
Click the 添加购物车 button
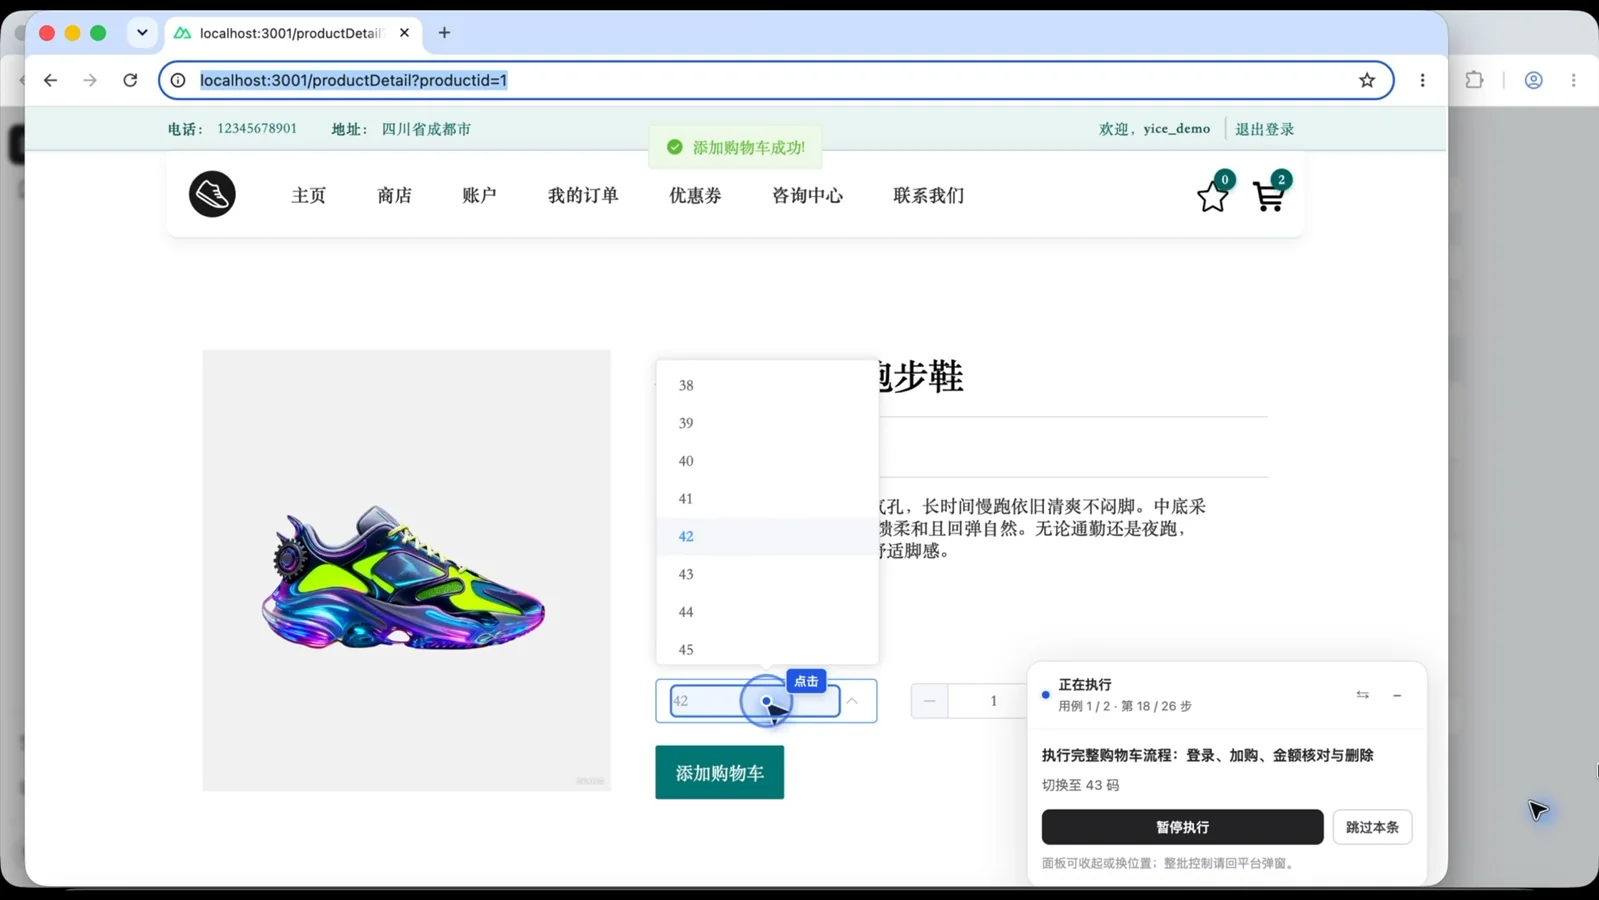point(720,772)
